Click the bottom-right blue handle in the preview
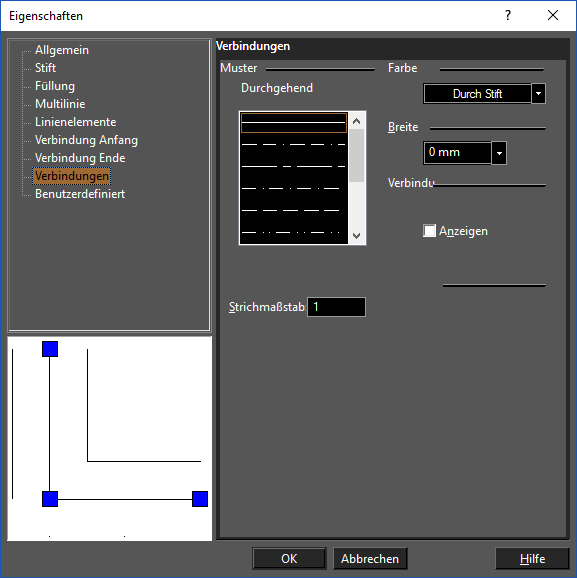Screen dimensions: 577x578 pyautogui.click(x=200, y=499)
